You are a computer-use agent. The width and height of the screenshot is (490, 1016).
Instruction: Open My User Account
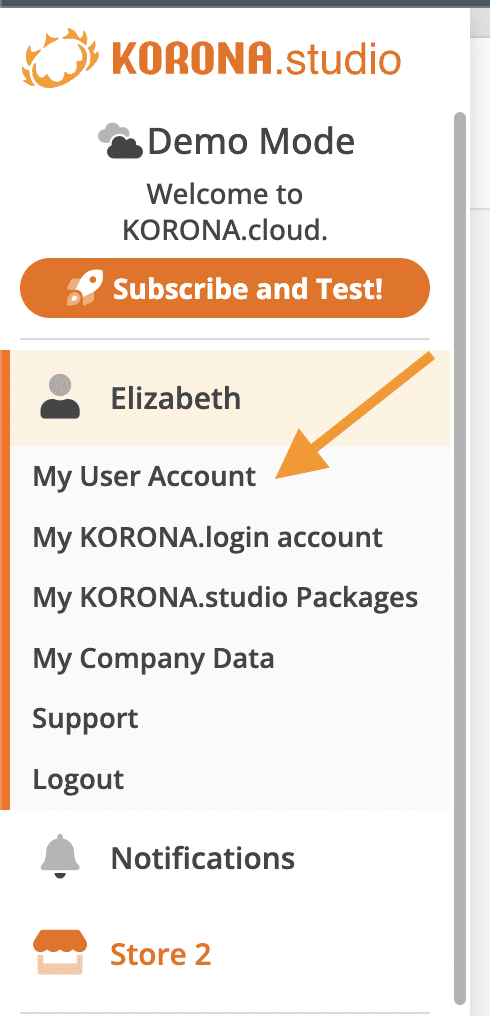[x=145, y=476]
